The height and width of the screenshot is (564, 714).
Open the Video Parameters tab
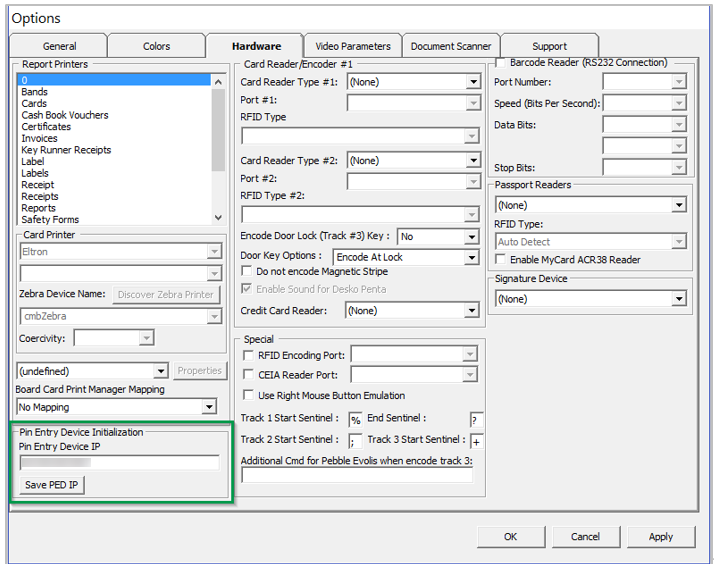[353, 46]
